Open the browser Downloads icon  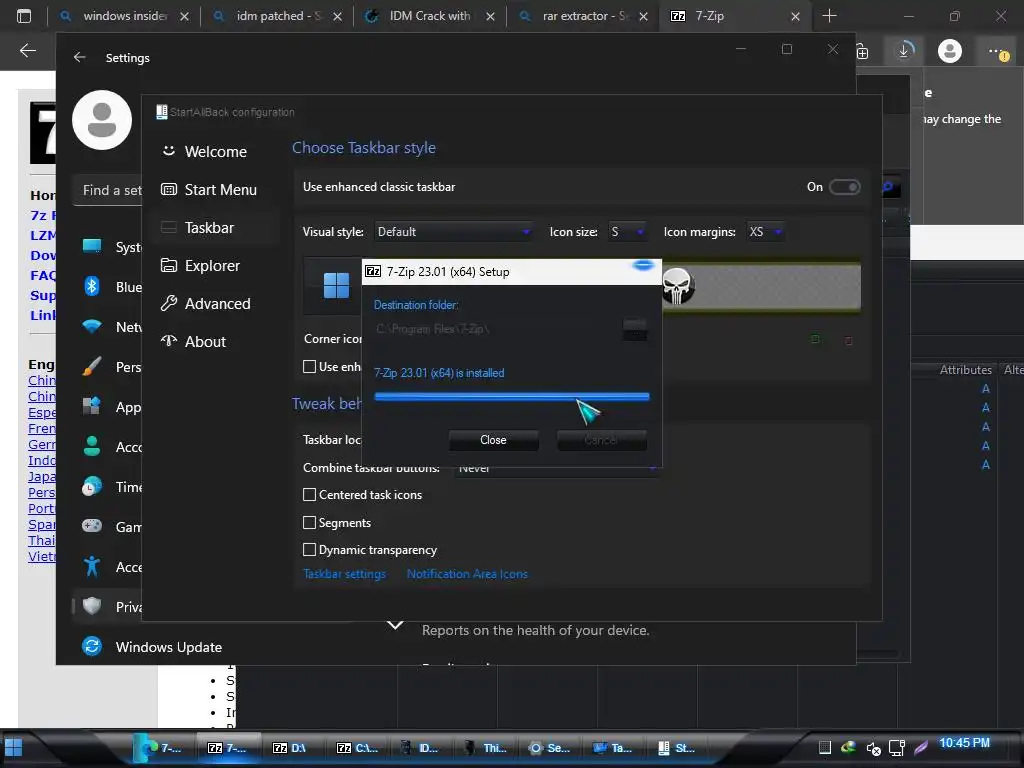[905, 50]
